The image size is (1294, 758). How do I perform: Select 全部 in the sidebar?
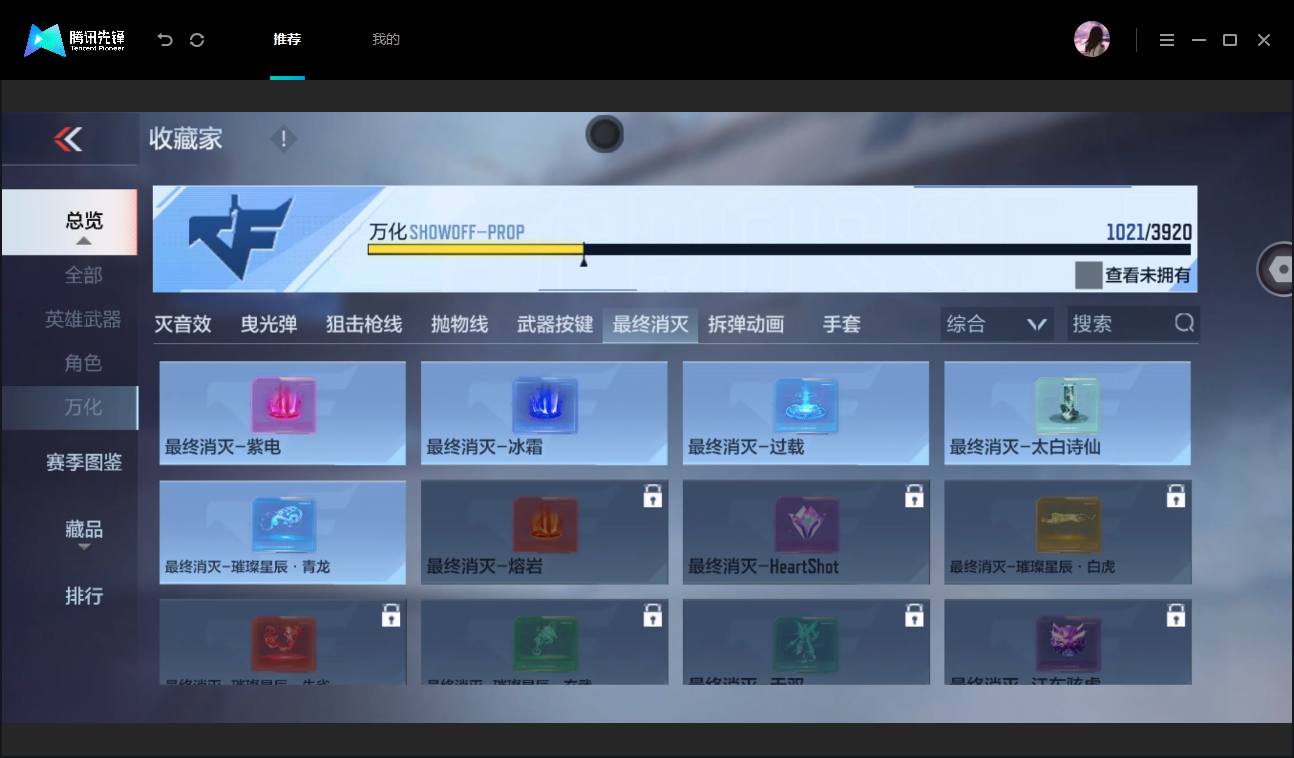click(x=84, y=275)
